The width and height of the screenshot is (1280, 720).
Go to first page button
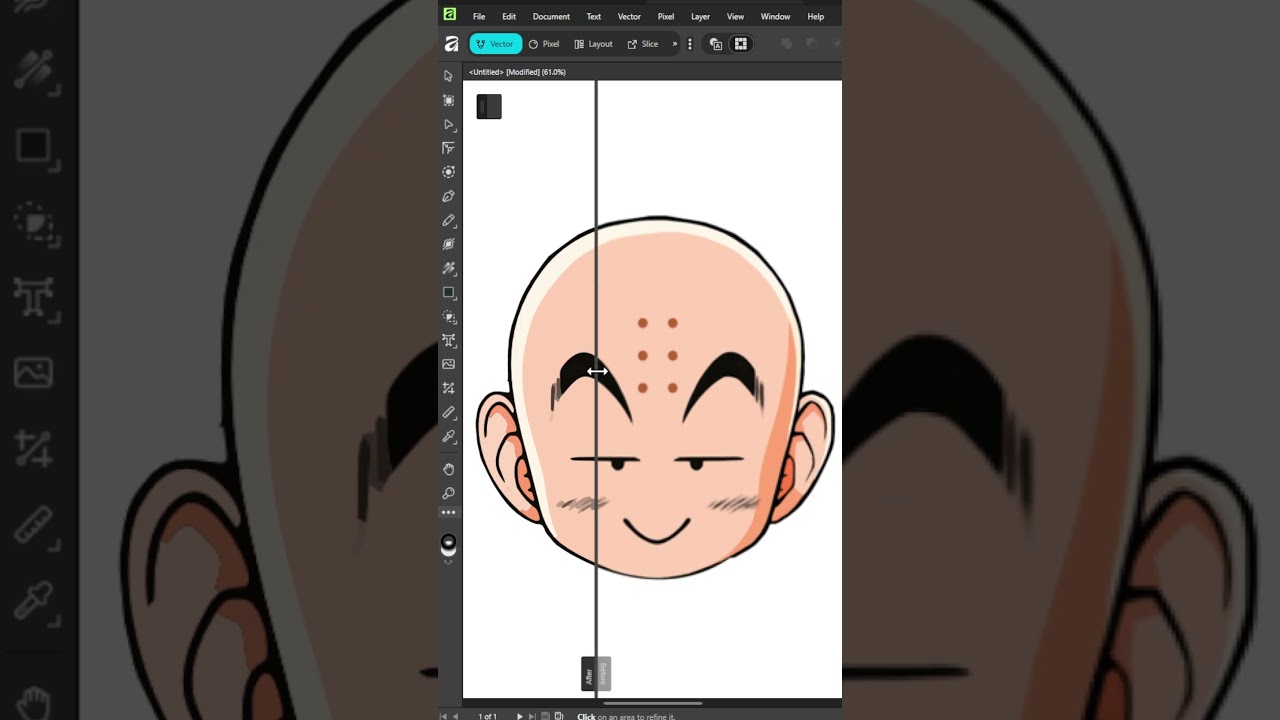tap(444, 716)
